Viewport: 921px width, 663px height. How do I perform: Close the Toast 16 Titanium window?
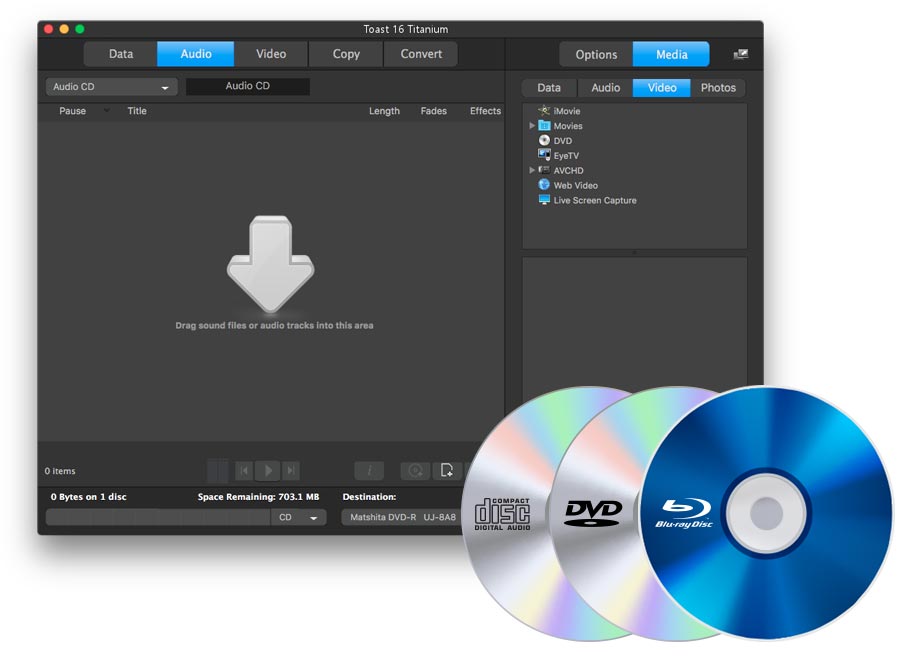pos(49,29)
